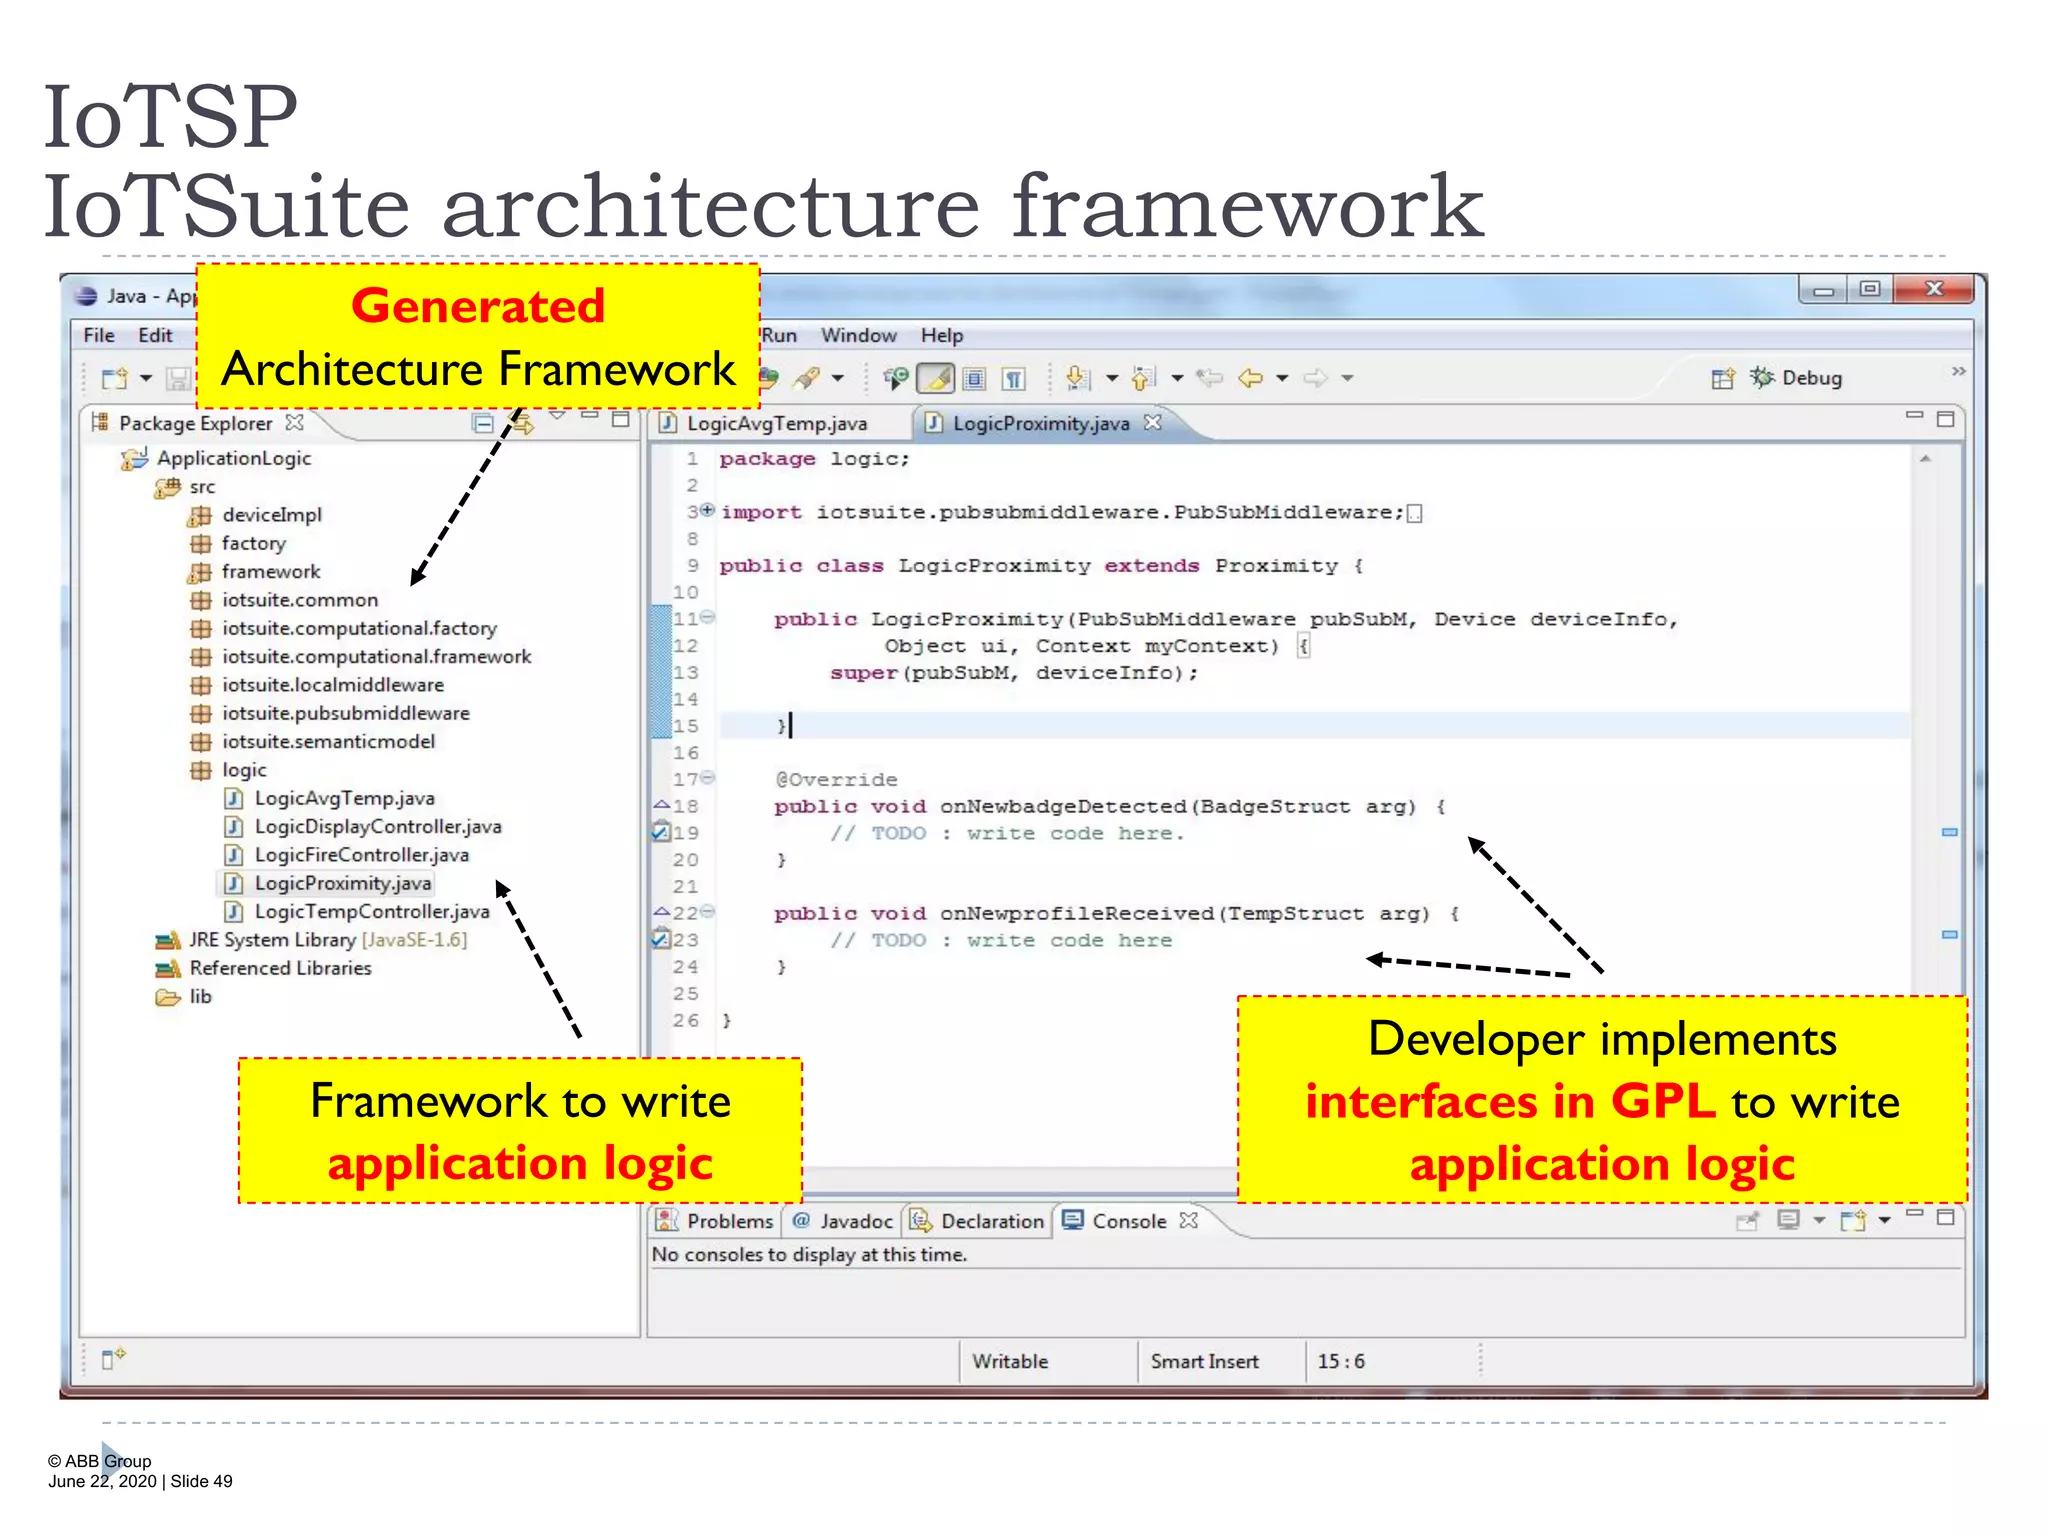This screenshot has height=1536, width=2048.
Task: Switch to Debug perspective
Action: click(x=1796, y=378)
